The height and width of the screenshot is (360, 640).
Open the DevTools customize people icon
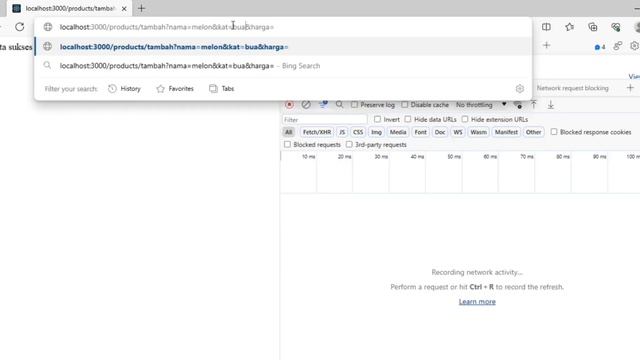(618, 46)
